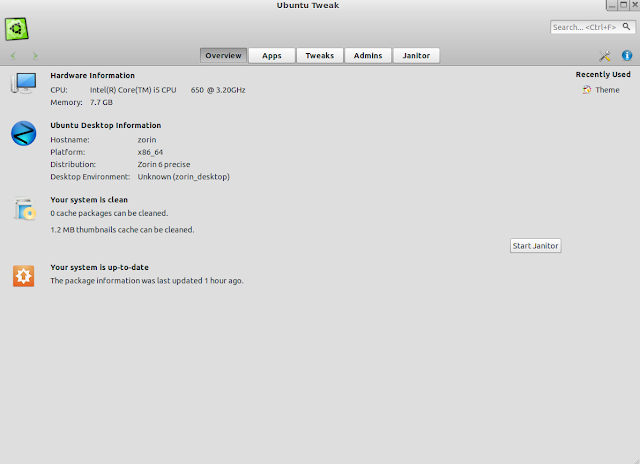The width and height of the screenshot is (640, 464).
Task: Open the Janitor tab
Action: pos(416,56)
